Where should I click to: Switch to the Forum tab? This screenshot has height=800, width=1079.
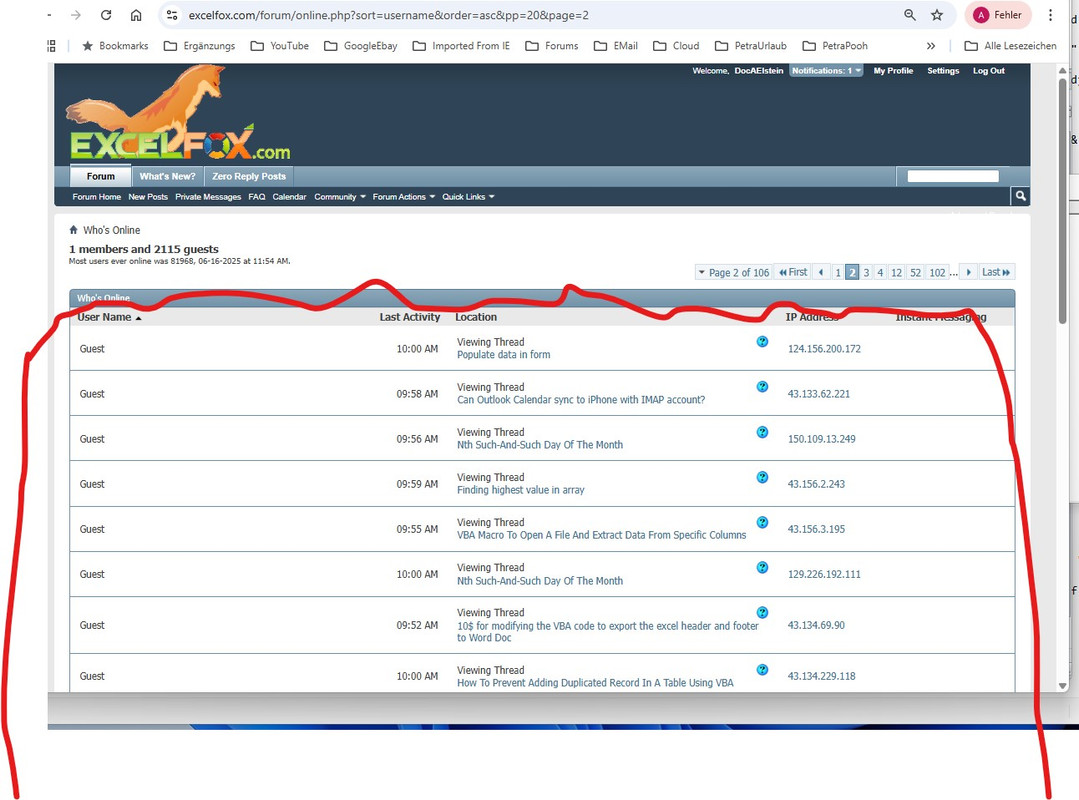coord(100,176)
